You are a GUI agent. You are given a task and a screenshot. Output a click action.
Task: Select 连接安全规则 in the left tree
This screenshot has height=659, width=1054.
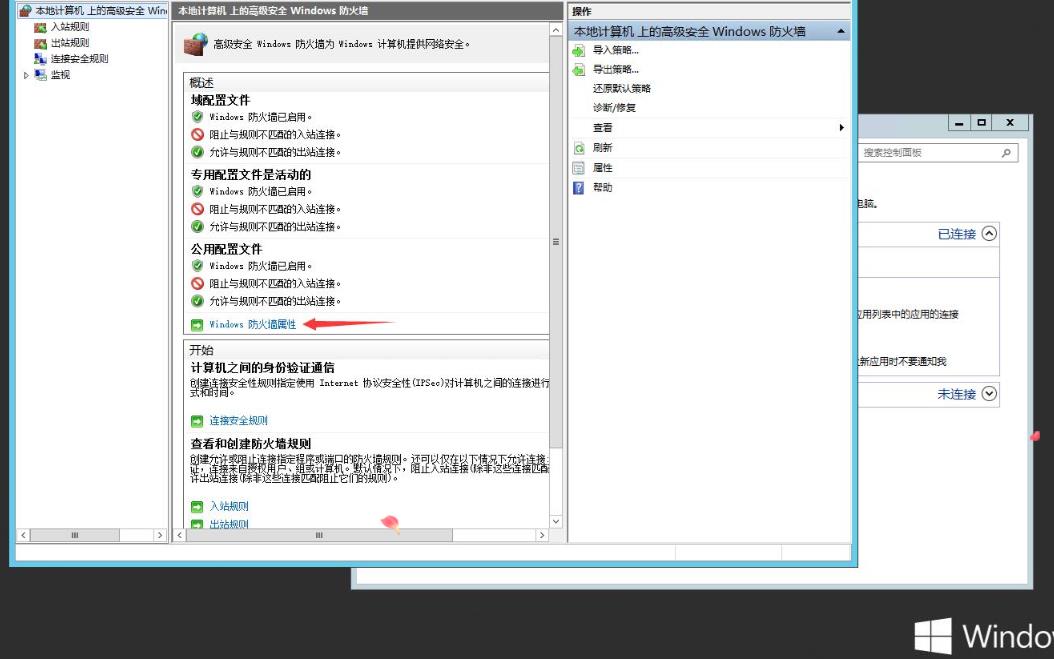click(x=79, y=59)
